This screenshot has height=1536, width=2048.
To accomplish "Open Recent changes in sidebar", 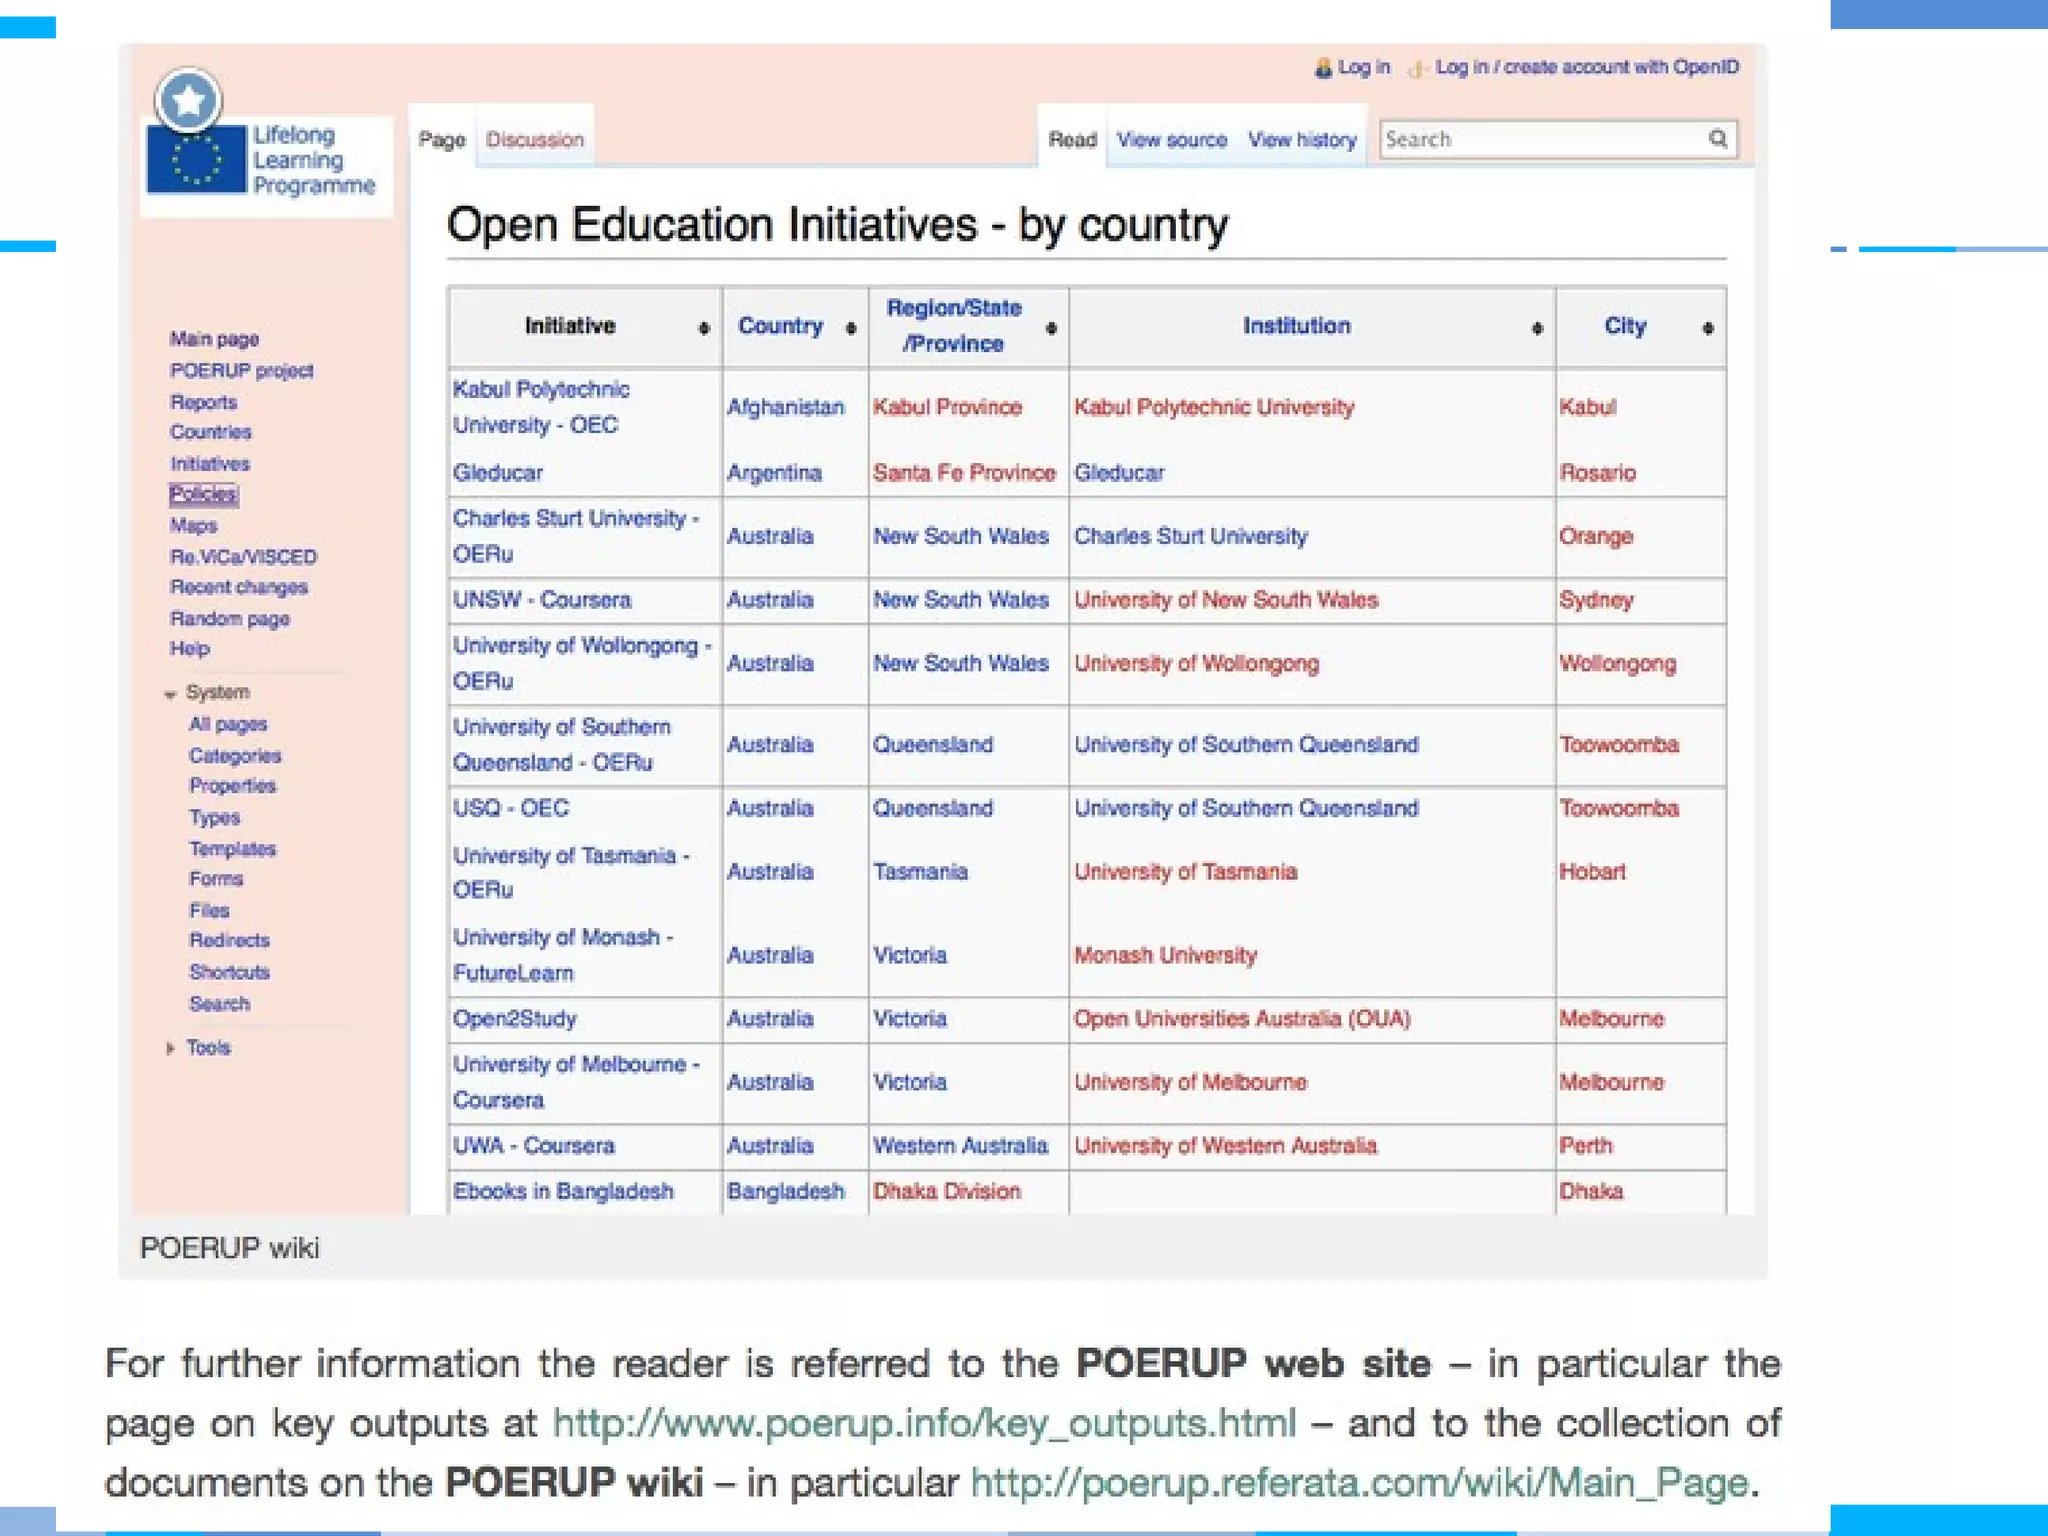I will click(x=238, y=588).
